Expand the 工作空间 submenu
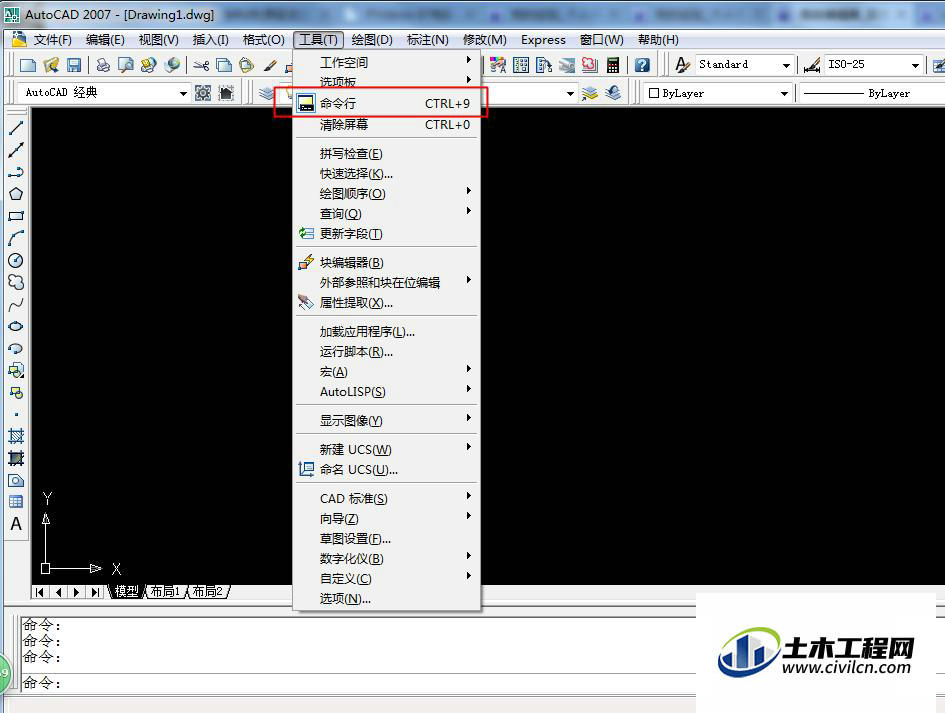This screenshot has height=713, width=945. pos(386,62)
